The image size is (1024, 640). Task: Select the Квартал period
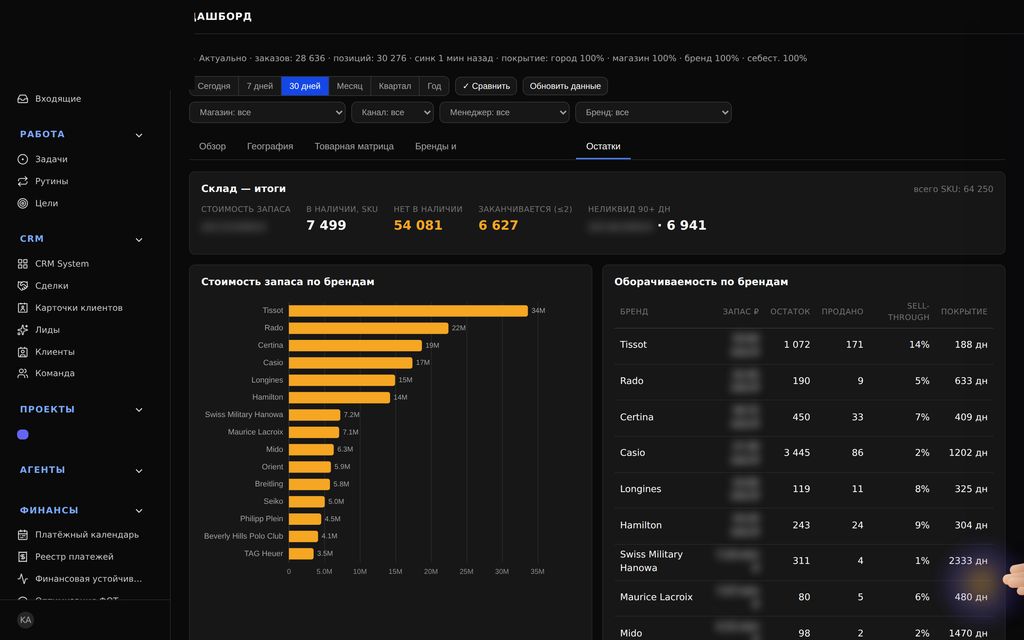pos(395,86)
